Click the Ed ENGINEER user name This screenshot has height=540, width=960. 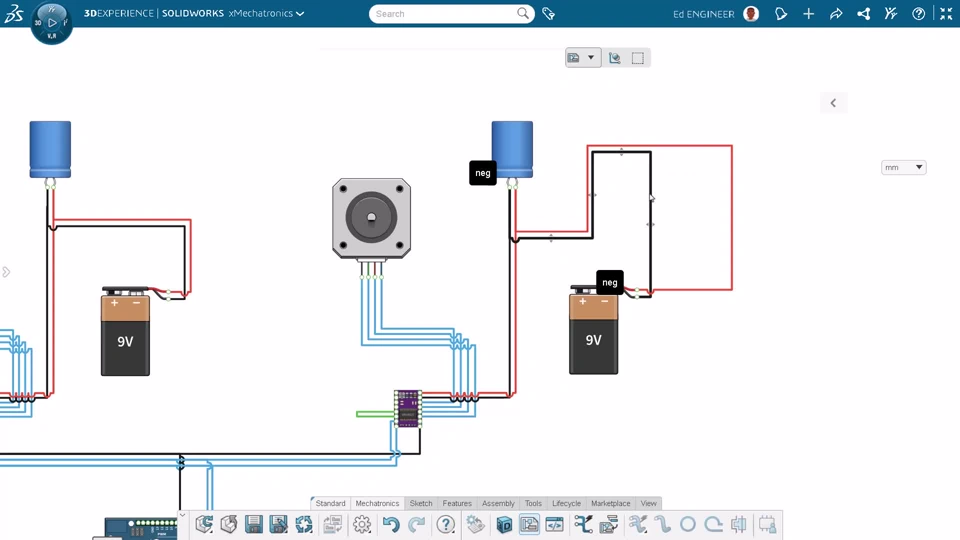[x=703, y=13]
